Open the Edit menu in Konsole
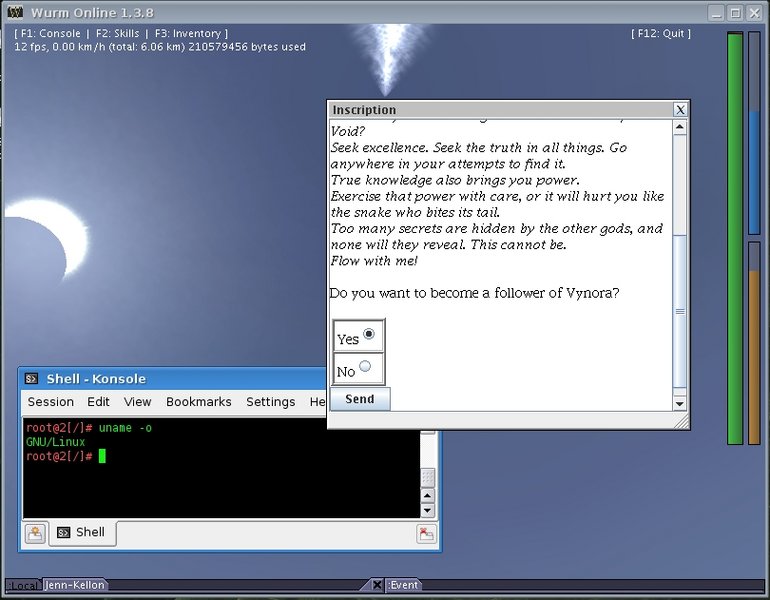The width and height of the screenshot is (770, 600). 98,402
